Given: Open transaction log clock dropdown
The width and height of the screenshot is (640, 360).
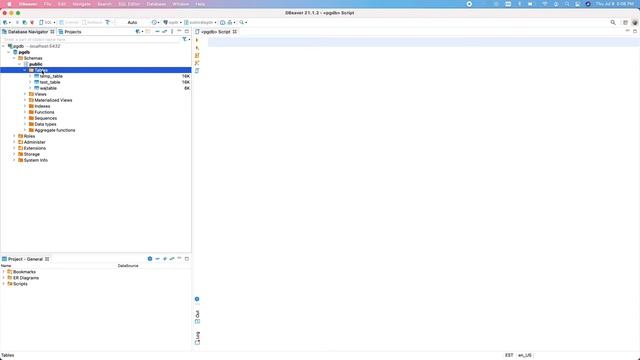Looking at the screenshot, I should [x=155, y=22].
